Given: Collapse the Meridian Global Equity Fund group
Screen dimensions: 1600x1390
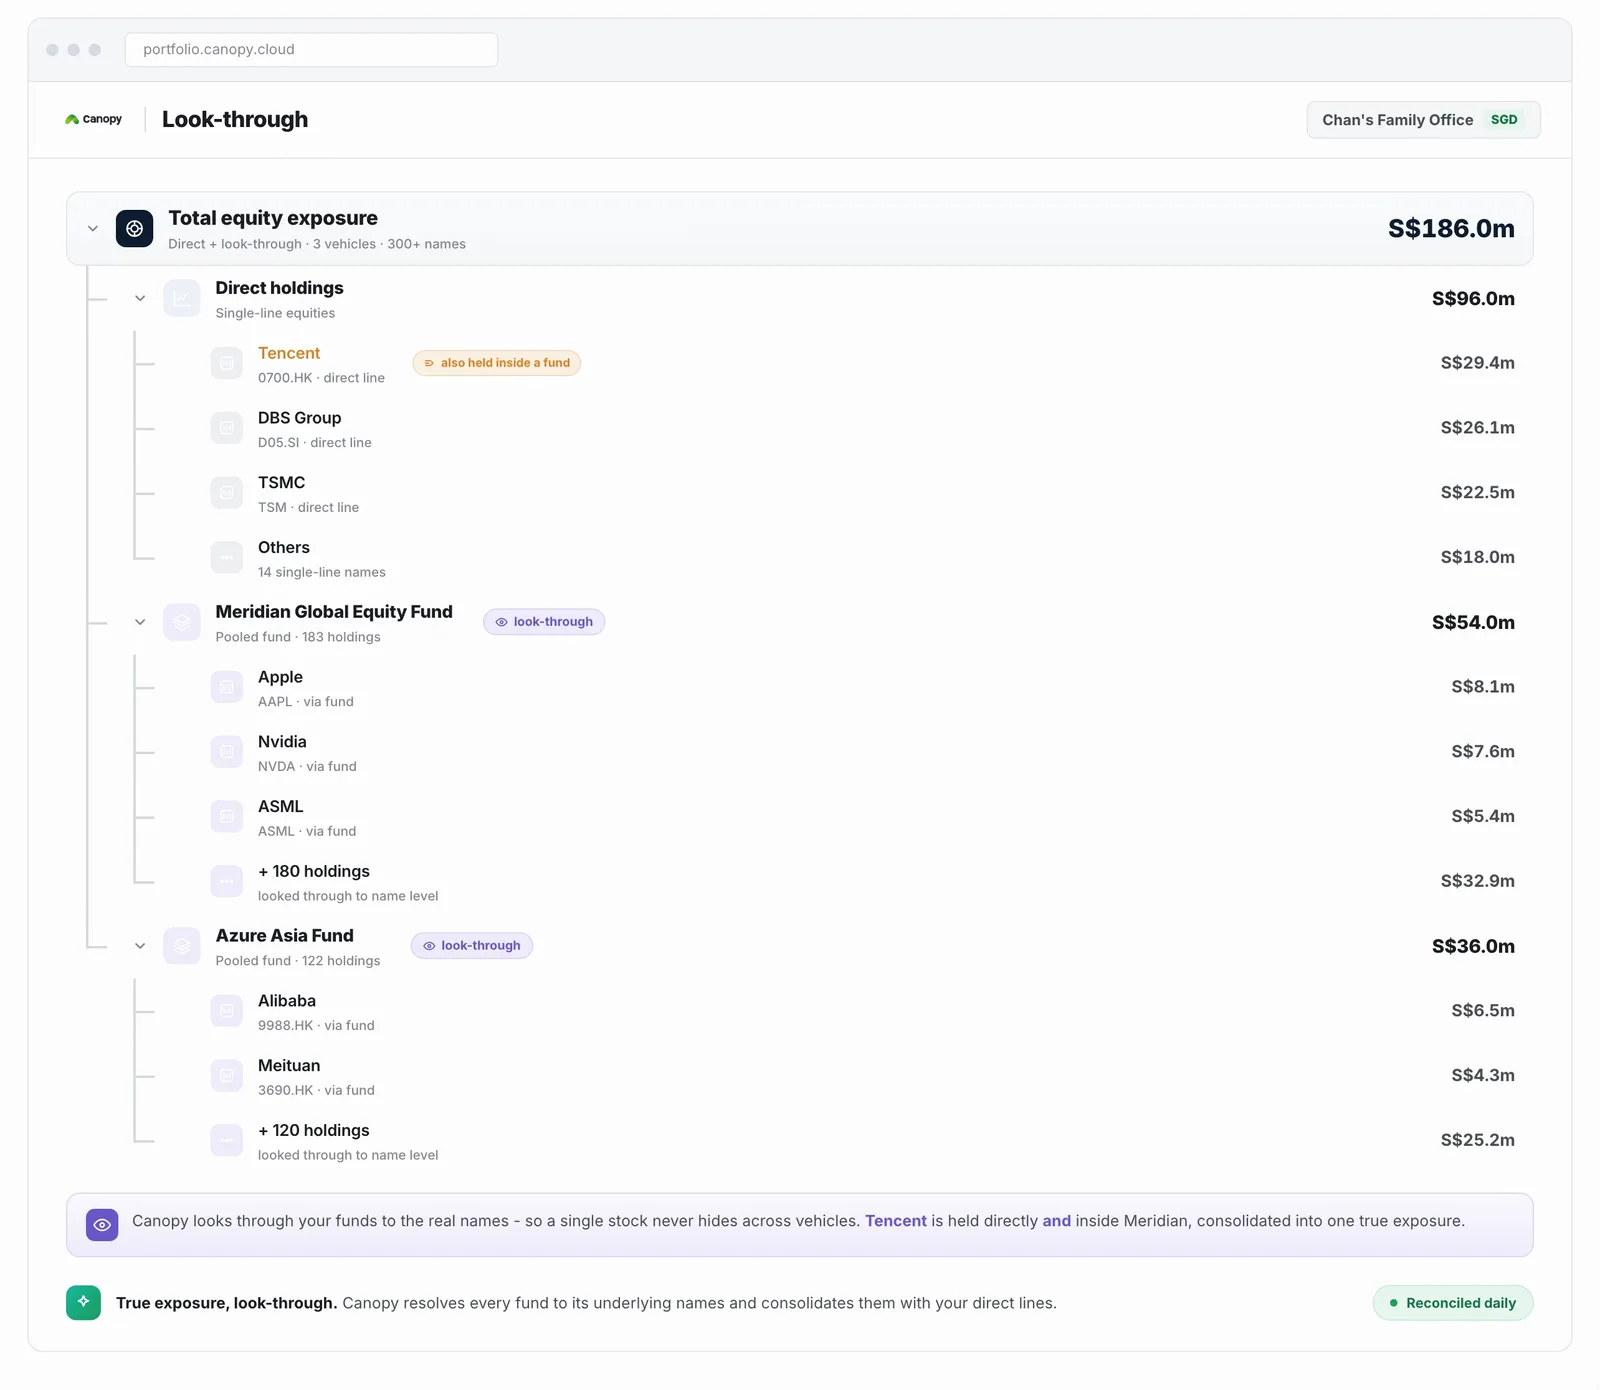Looking at the screenshot, I should point(140,622).
